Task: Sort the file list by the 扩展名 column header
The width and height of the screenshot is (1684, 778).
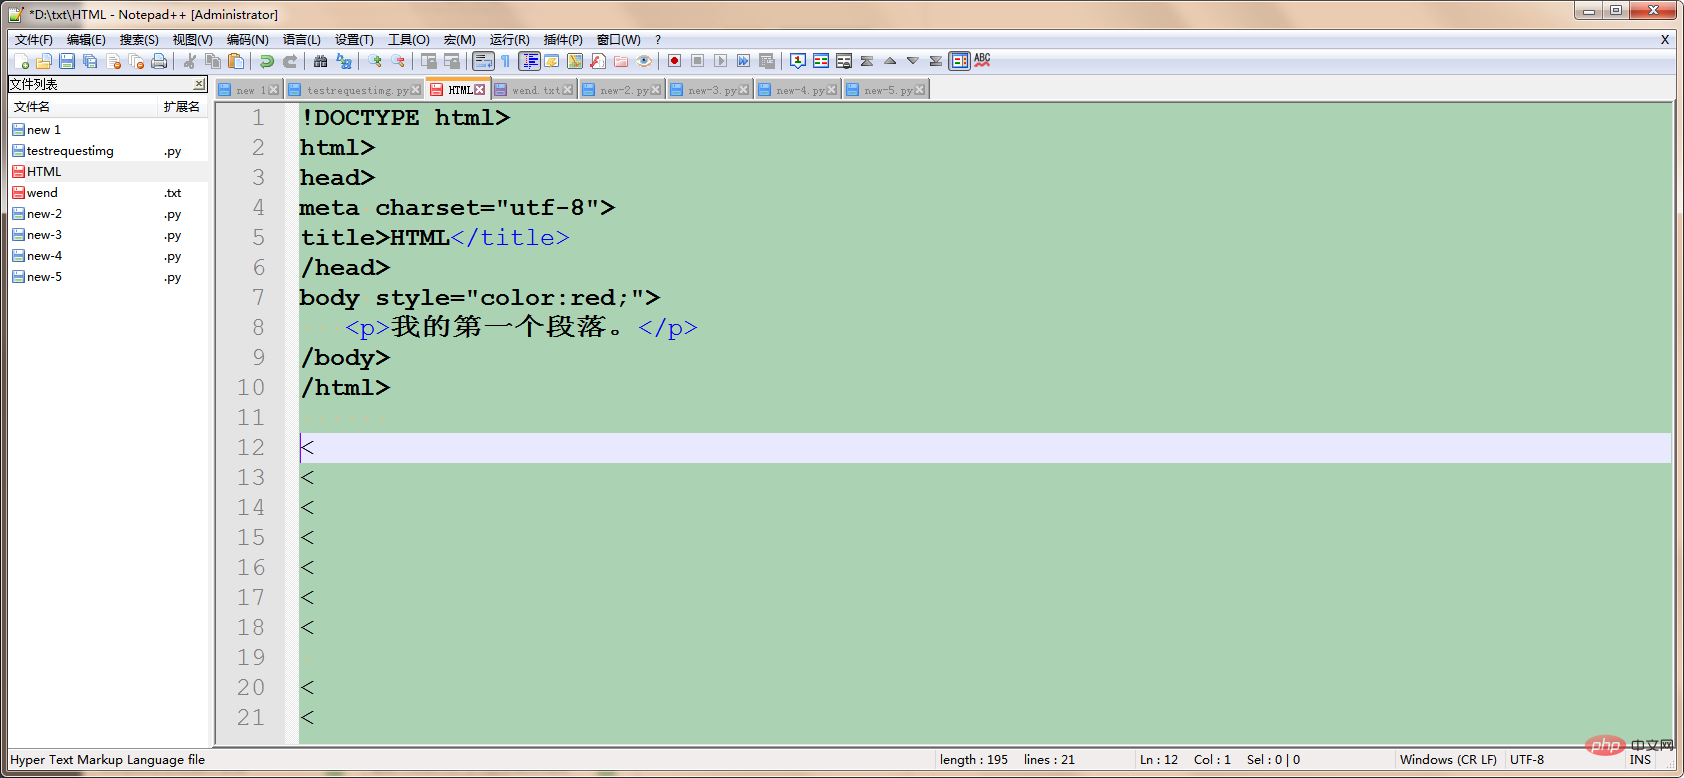Action: [183, 107]
